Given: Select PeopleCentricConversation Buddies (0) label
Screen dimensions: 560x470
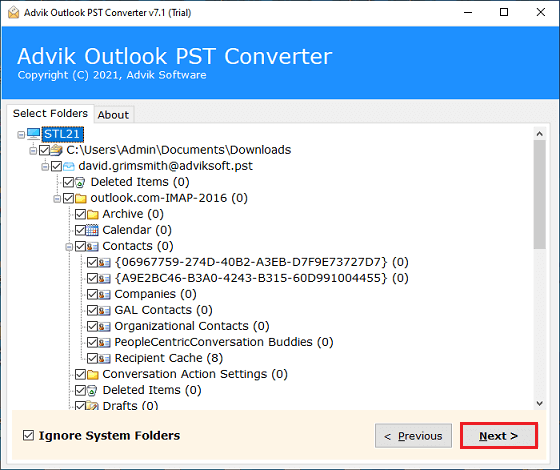Looking at the screenshot, I should 224,342.
